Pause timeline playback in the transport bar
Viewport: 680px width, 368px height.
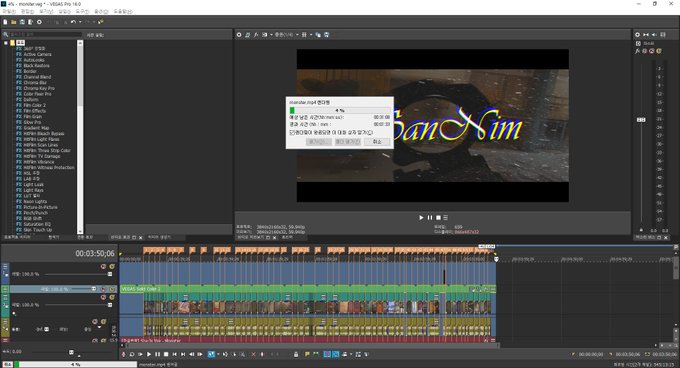157,354
